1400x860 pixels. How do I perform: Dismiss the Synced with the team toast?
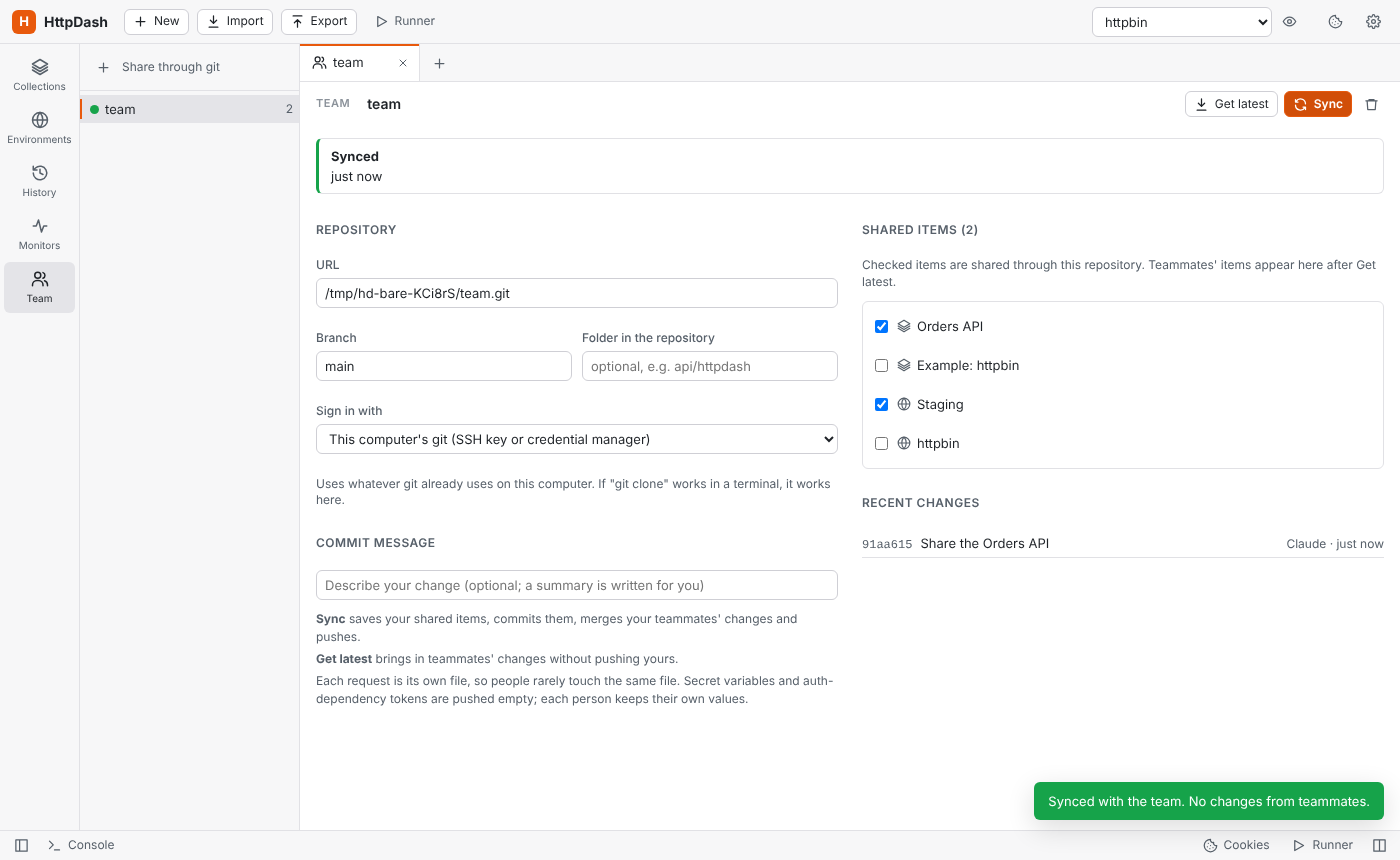(1209, 801)
